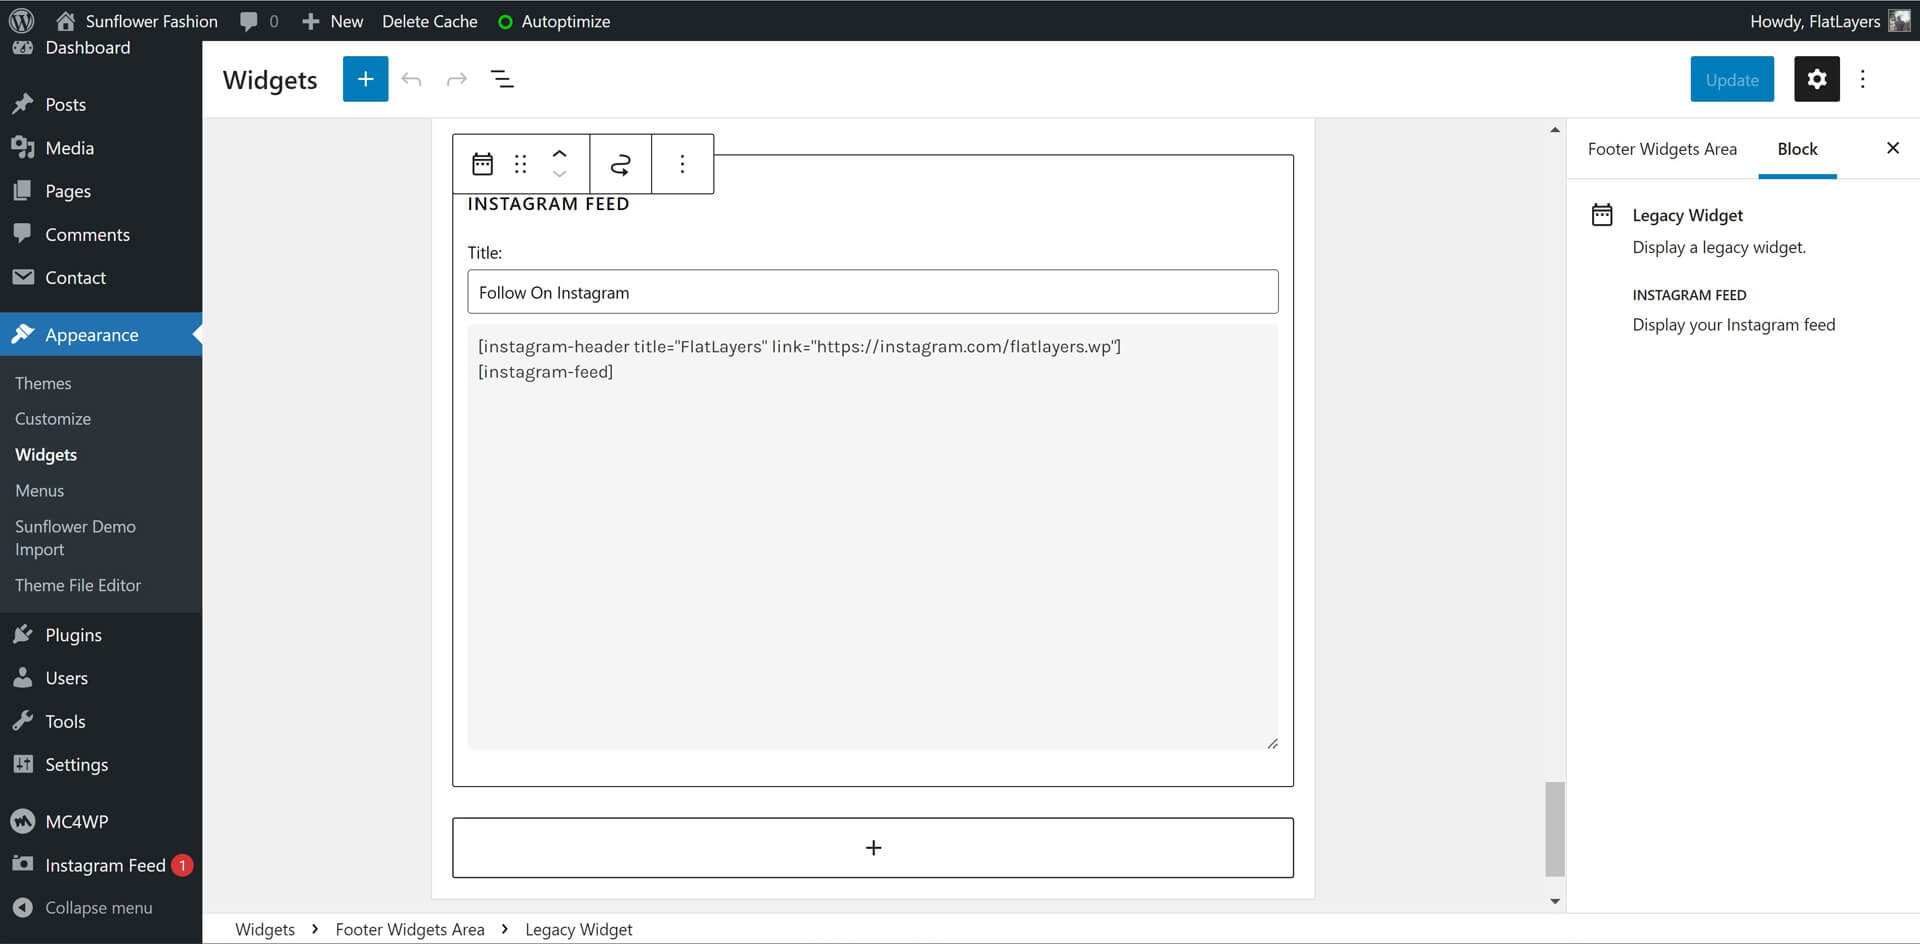
Task: Switch to the Footer Widgets Area tab
Action: (1662, 149)
